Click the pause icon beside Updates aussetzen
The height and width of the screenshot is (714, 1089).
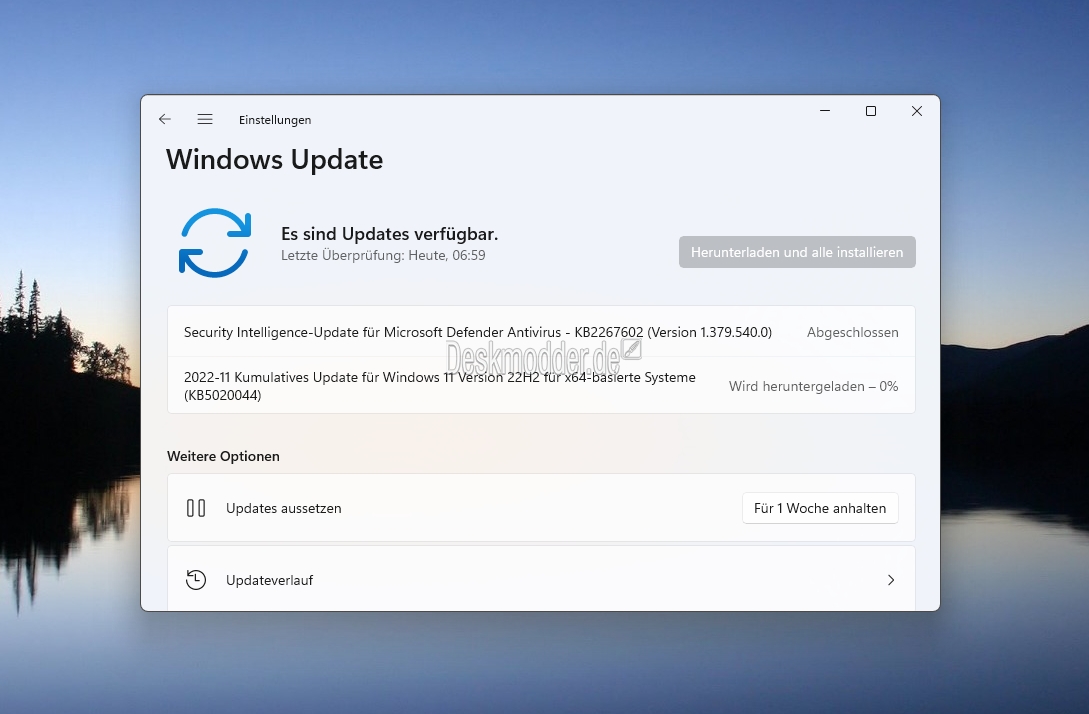coord(196,508)
